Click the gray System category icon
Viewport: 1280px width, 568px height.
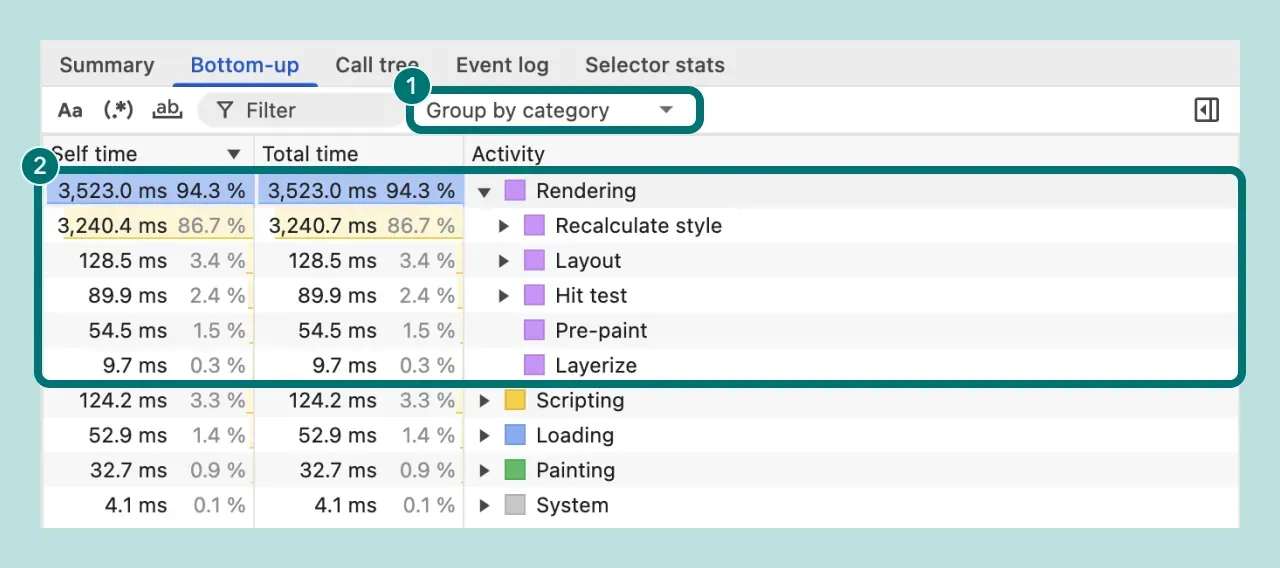(515, 506)
